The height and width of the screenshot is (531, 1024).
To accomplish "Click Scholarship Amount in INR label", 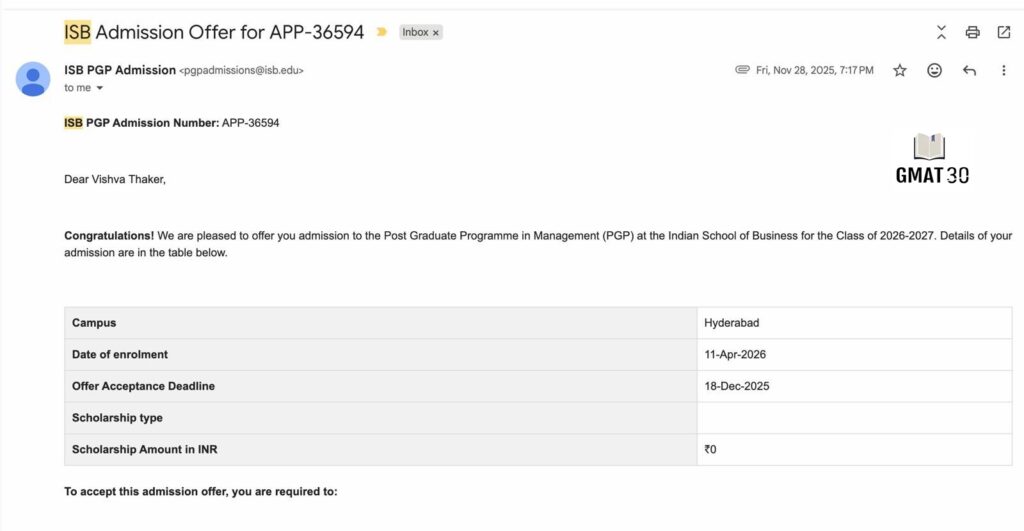I will click(x=144, y=449).
